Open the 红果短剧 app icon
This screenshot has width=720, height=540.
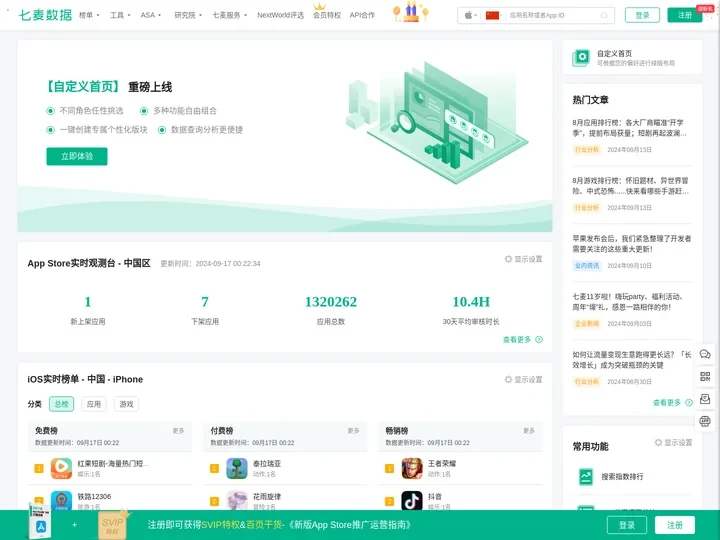61,468
